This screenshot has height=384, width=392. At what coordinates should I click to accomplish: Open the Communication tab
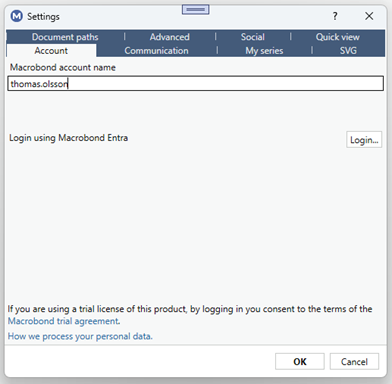coord(156,51)
